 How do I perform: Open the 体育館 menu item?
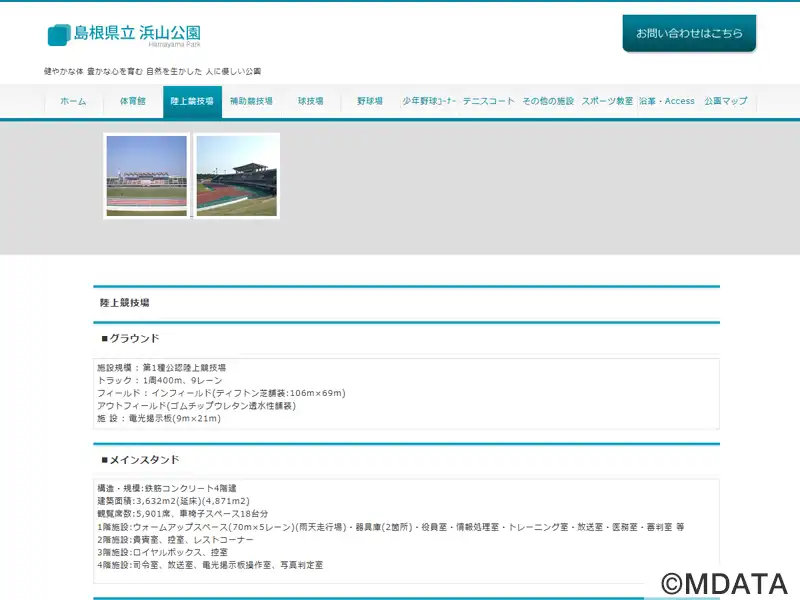click(x=133, y=101)
